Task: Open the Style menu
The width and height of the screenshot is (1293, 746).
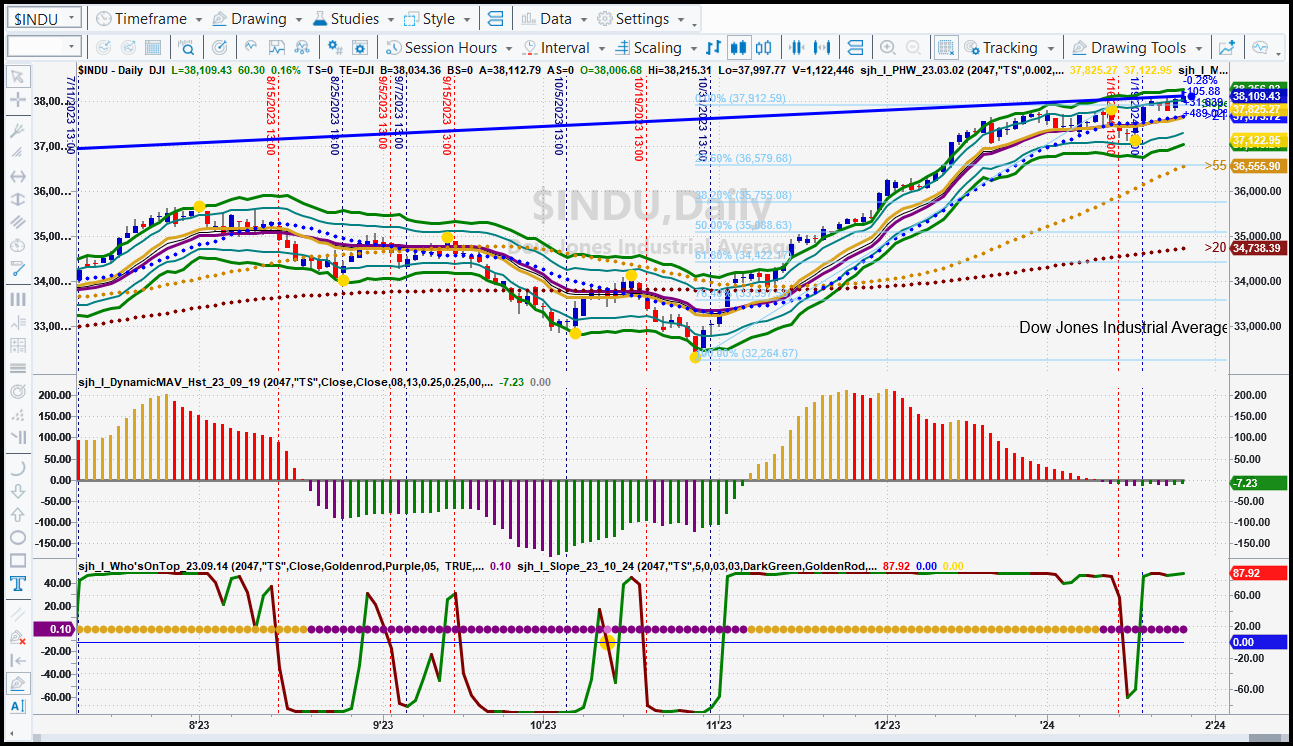Action: point(436,19)
